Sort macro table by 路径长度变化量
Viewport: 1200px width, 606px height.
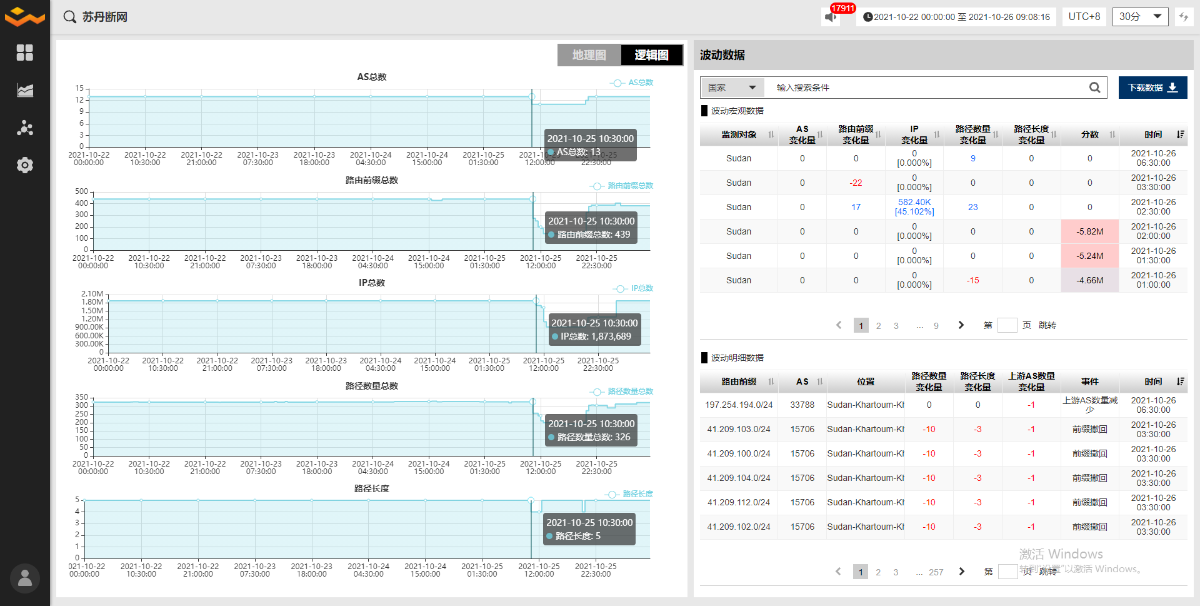[x=1055, y=134]
